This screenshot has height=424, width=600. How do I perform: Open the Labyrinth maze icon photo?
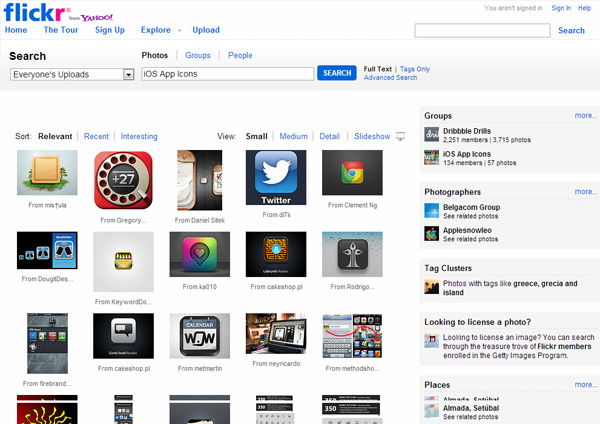pyautogui.click(x=276, y=254)
